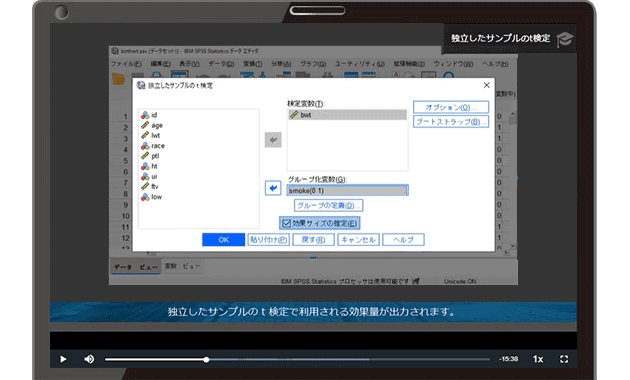
Task: Click the data editor vertical scrollbar
Action: [513, 179]
